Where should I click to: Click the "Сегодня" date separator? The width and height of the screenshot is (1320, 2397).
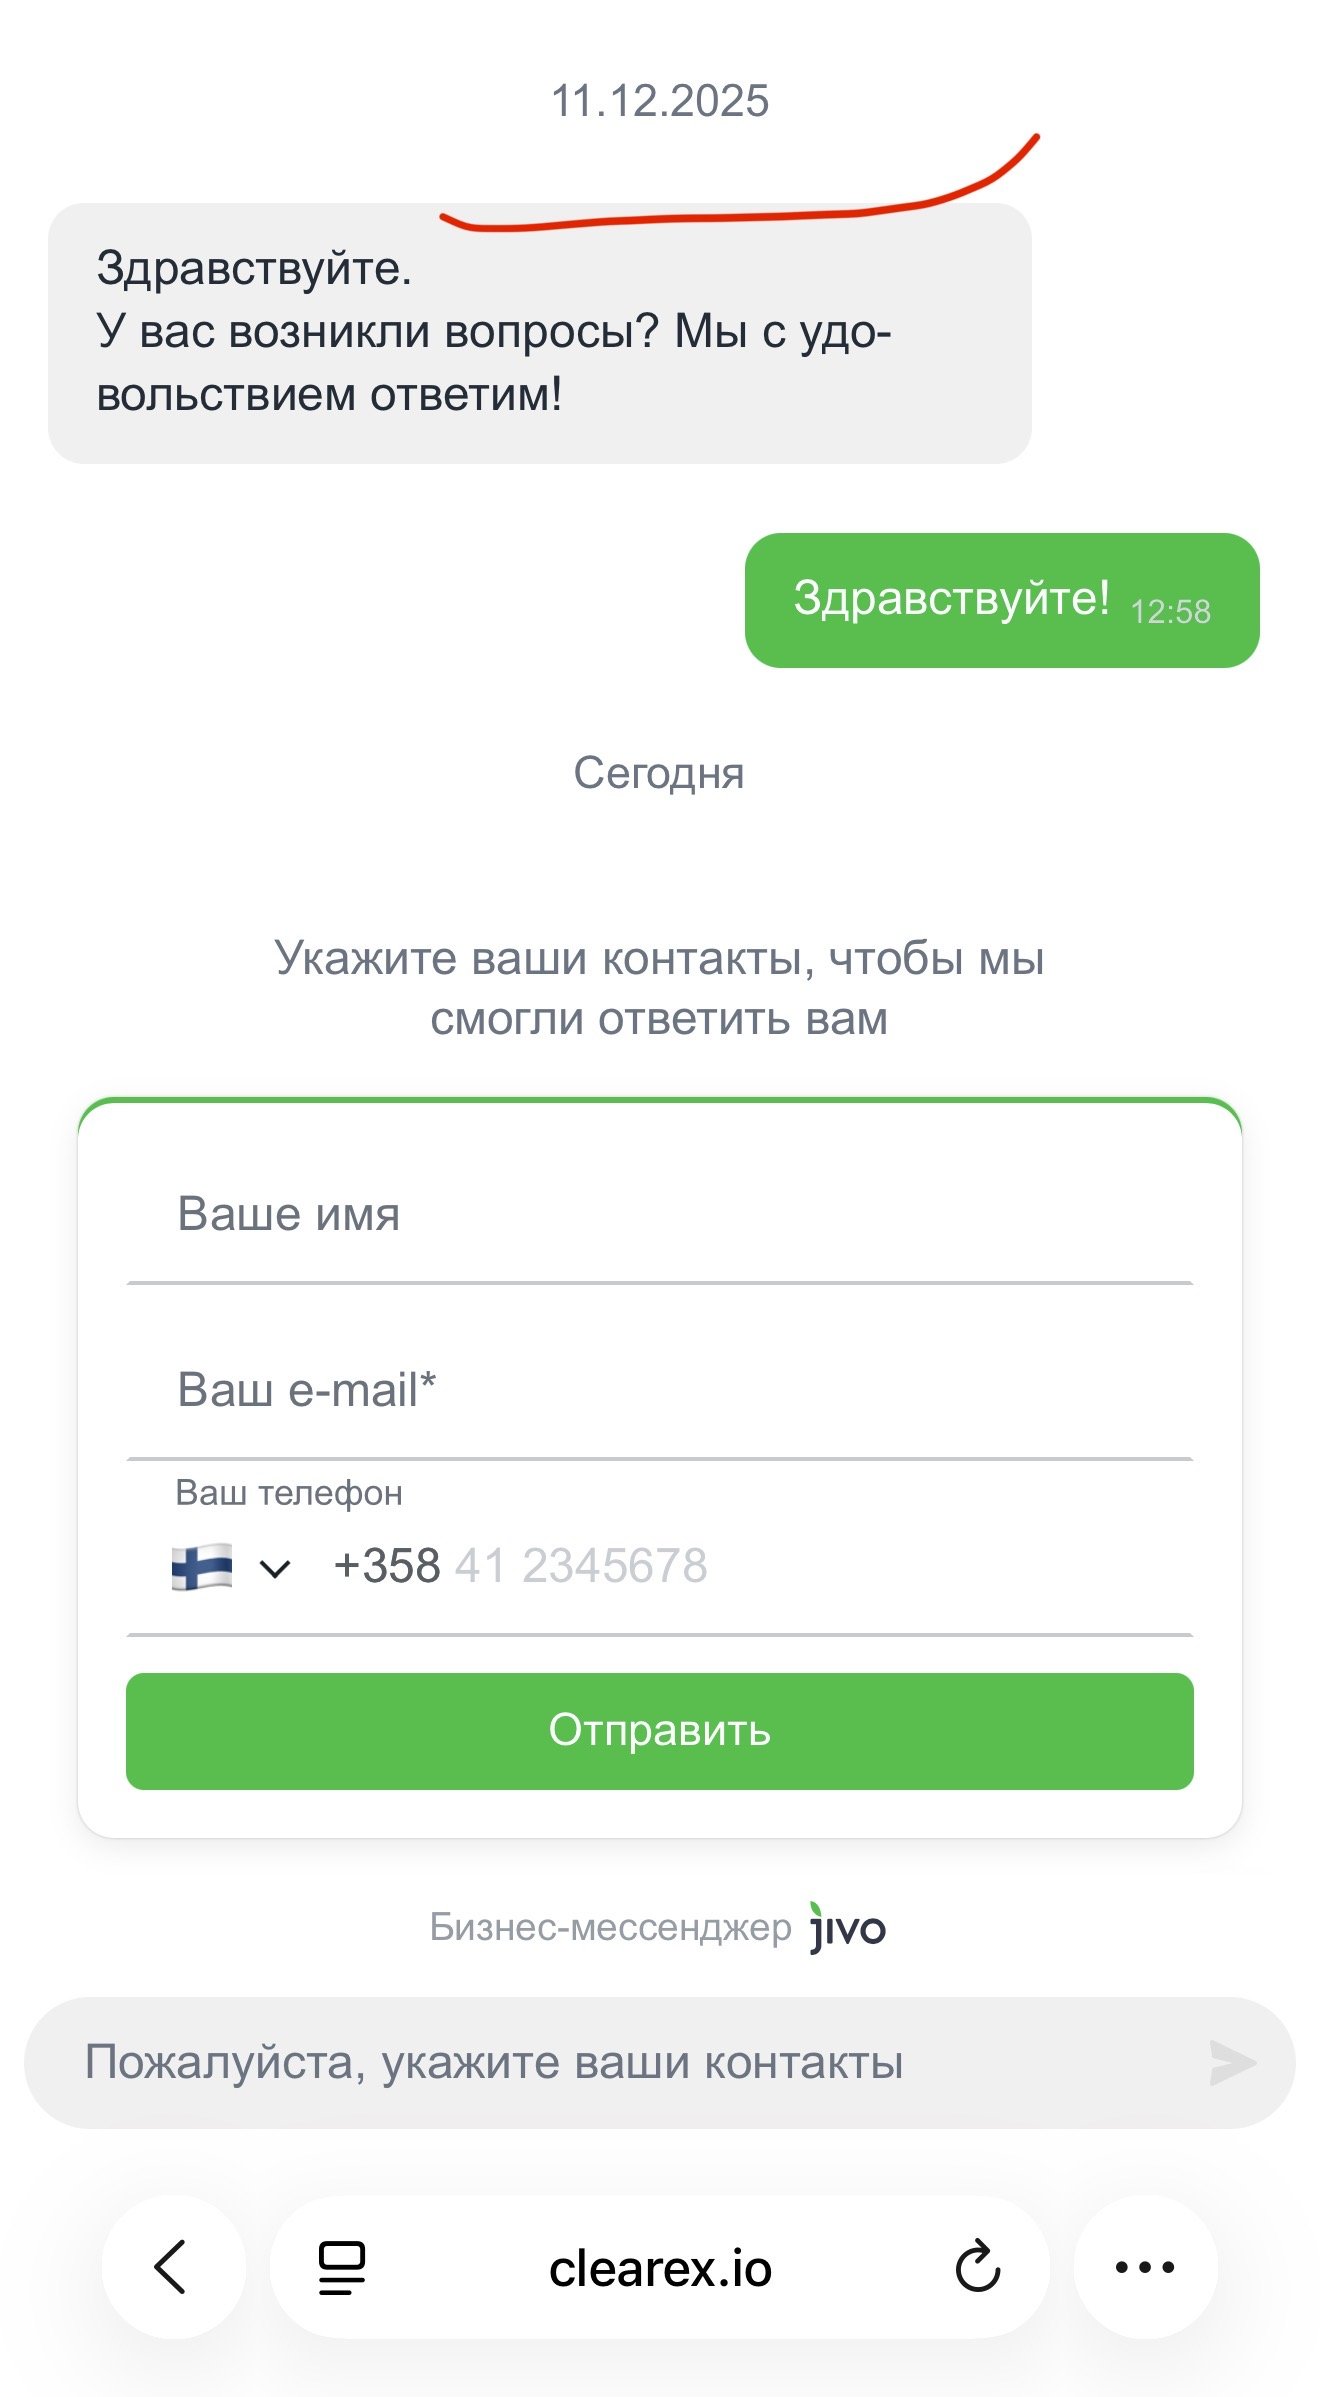(x=659, y=773)
